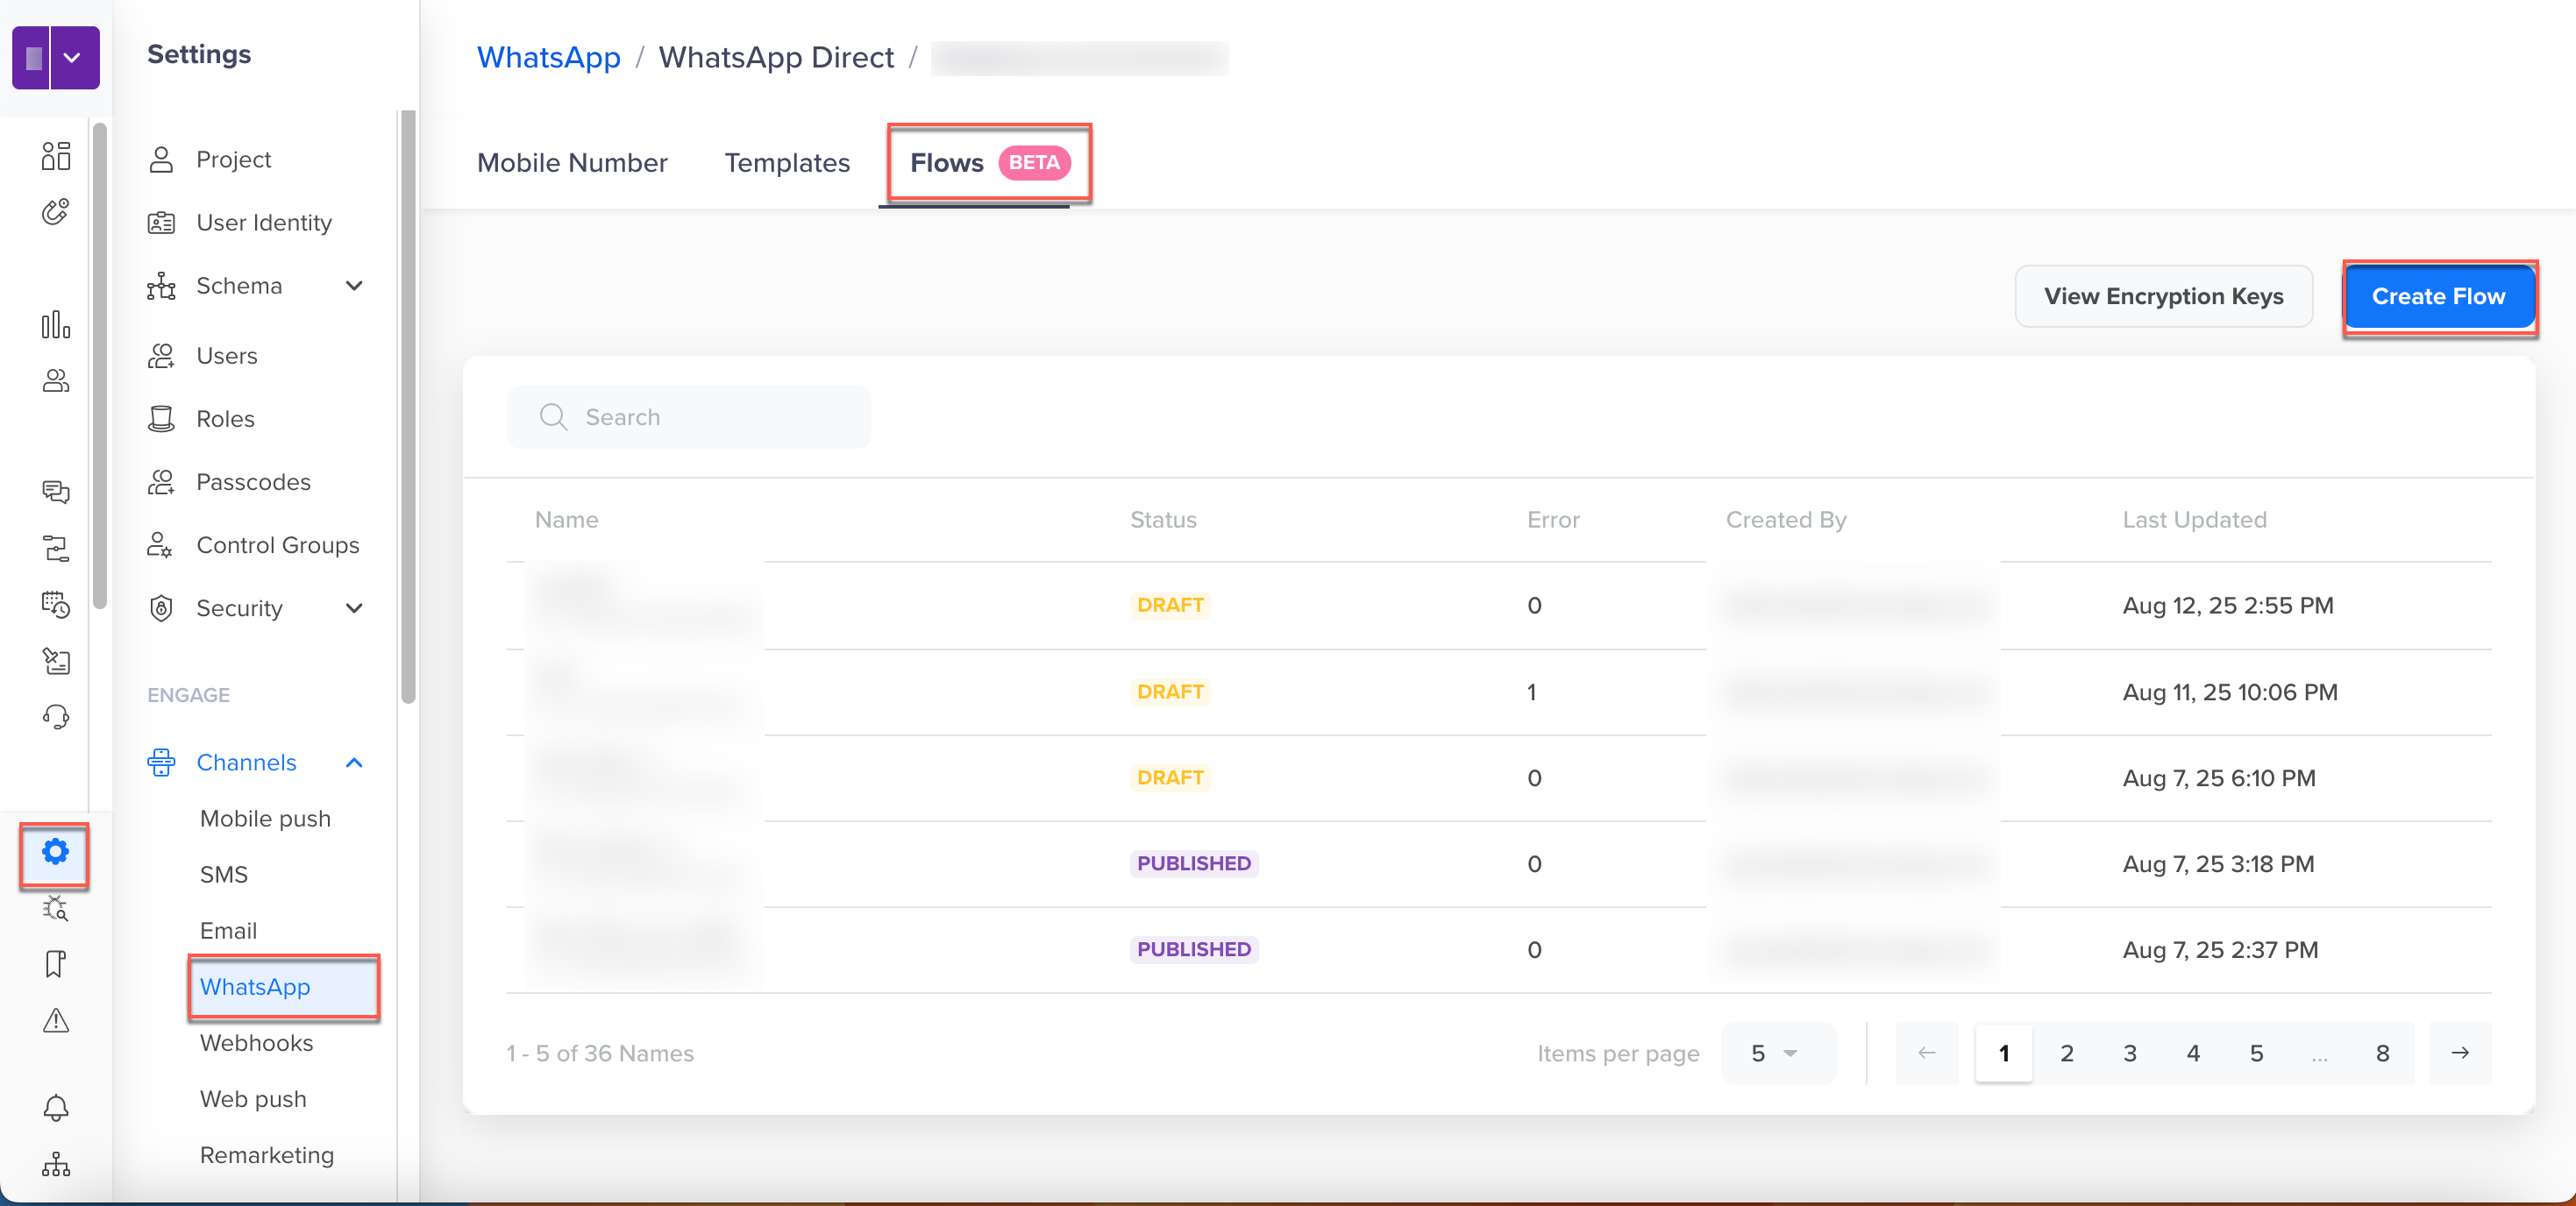Click the bookmark icon in left rail
Viewport: 2576px width, 1206px height.
click(x=55, y=964)
